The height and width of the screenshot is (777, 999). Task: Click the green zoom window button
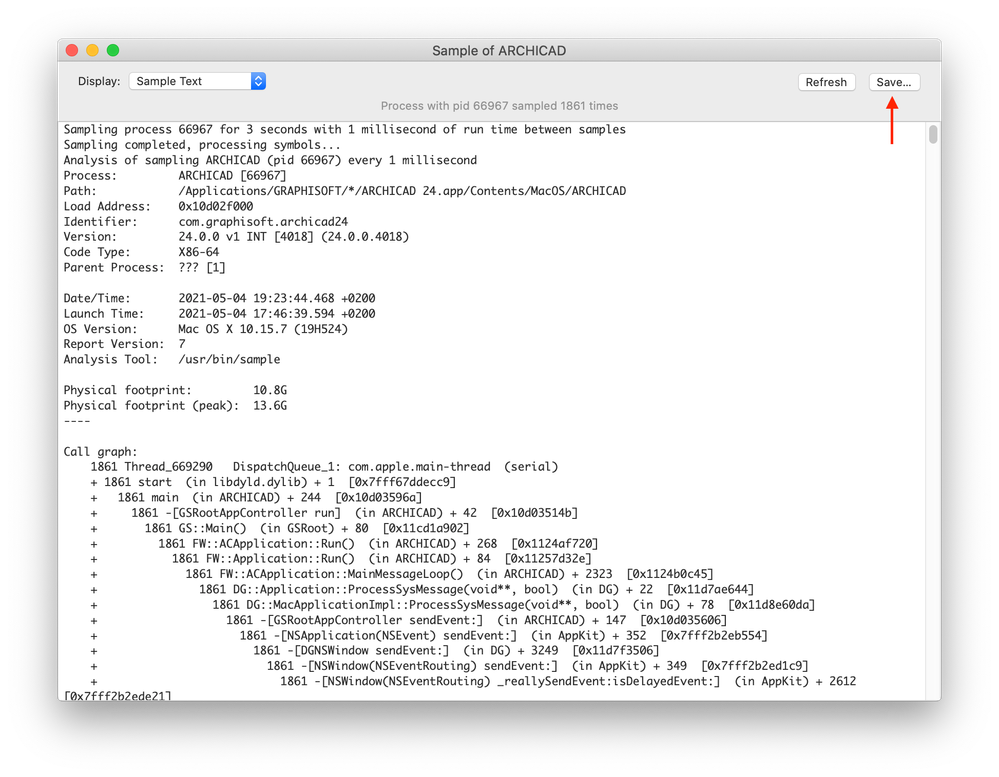[x=113, y=50]
